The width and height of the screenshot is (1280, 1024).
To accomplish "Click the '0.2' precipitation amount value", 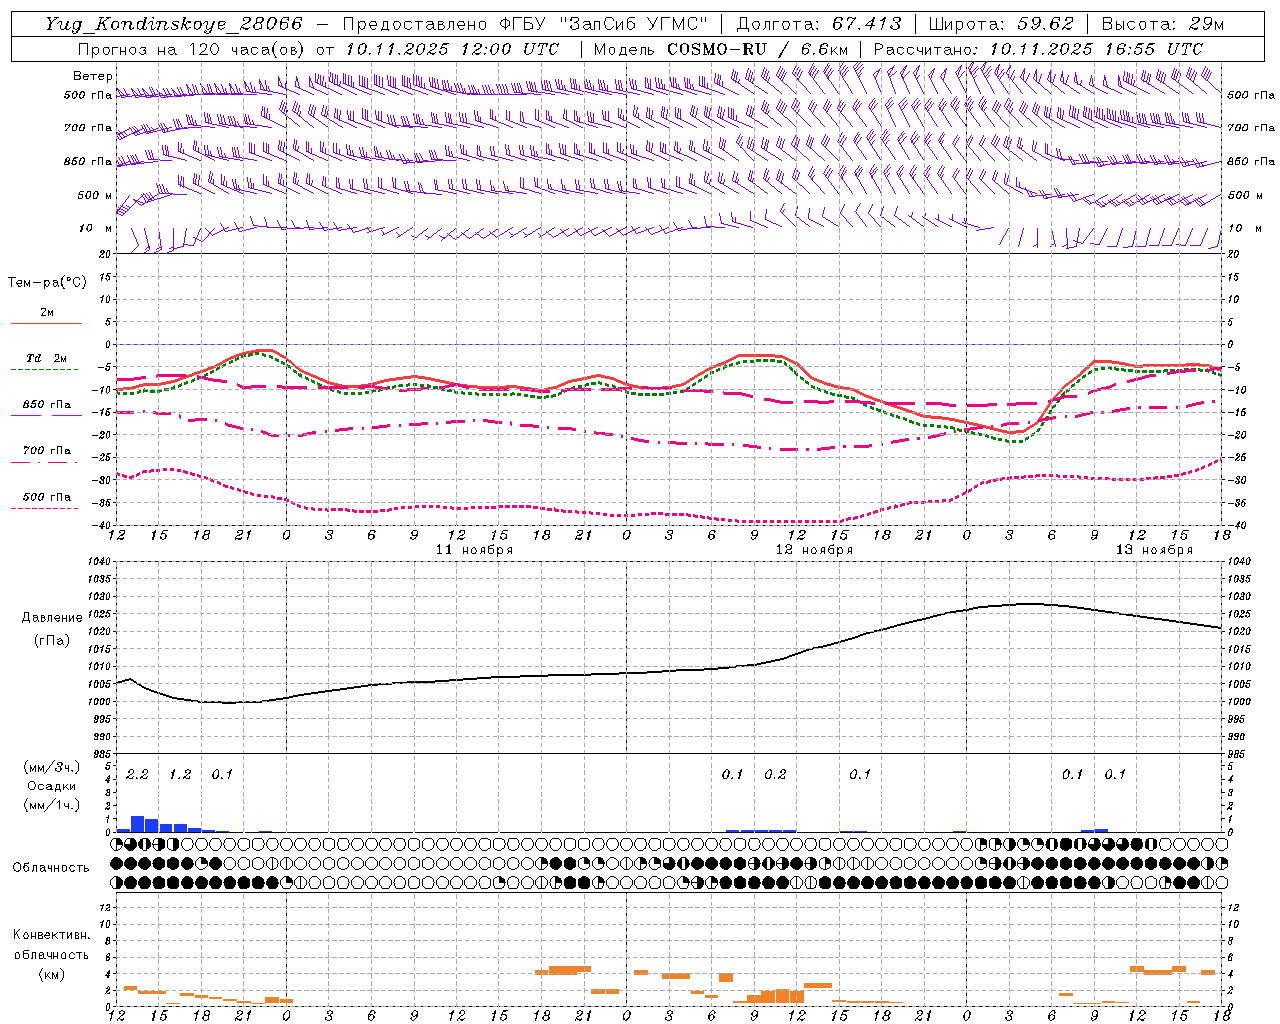I will tap(775, 775).
